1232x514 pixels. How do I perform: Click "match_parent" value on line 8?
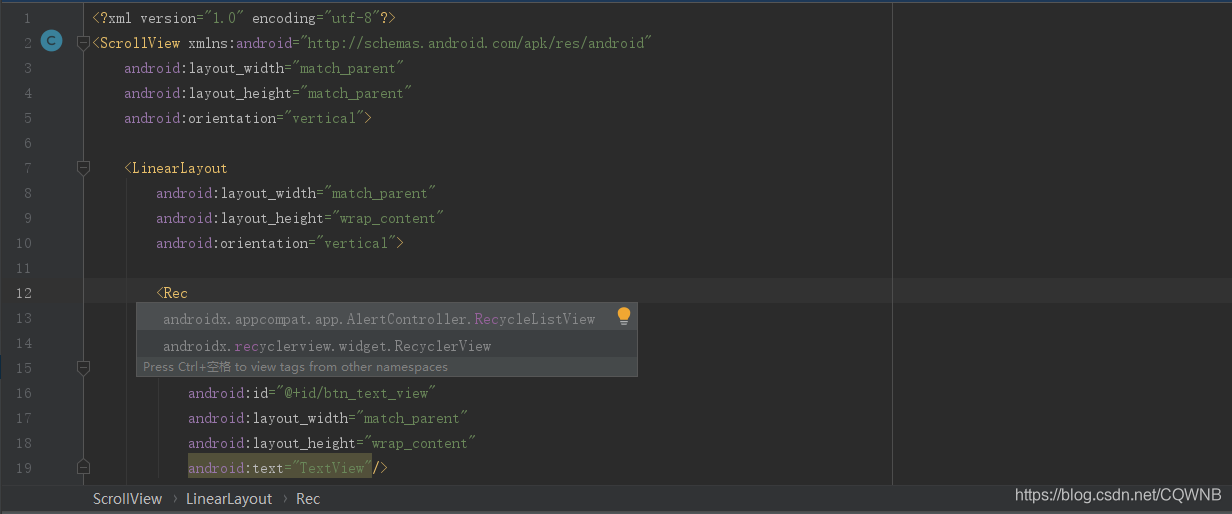[380, 193]
